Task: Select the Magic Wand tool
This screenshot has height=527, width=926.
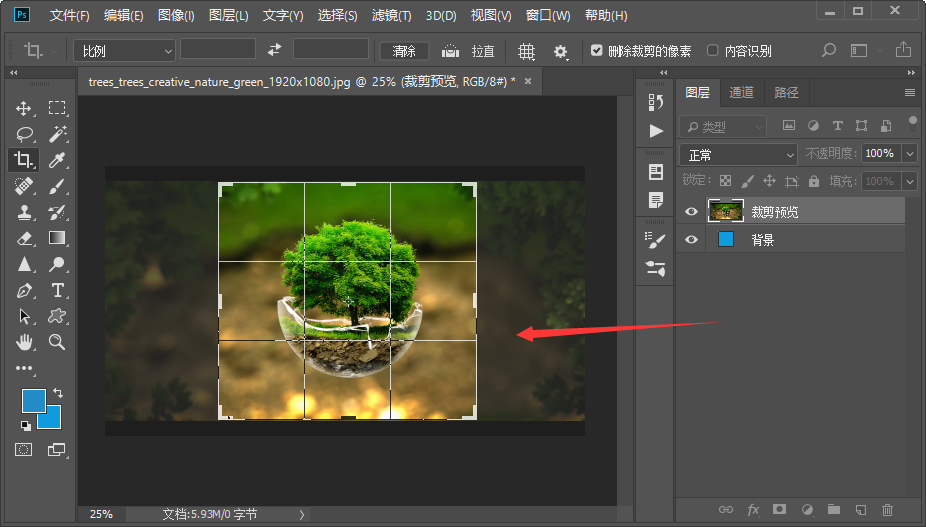Action: tap(58, 134)
